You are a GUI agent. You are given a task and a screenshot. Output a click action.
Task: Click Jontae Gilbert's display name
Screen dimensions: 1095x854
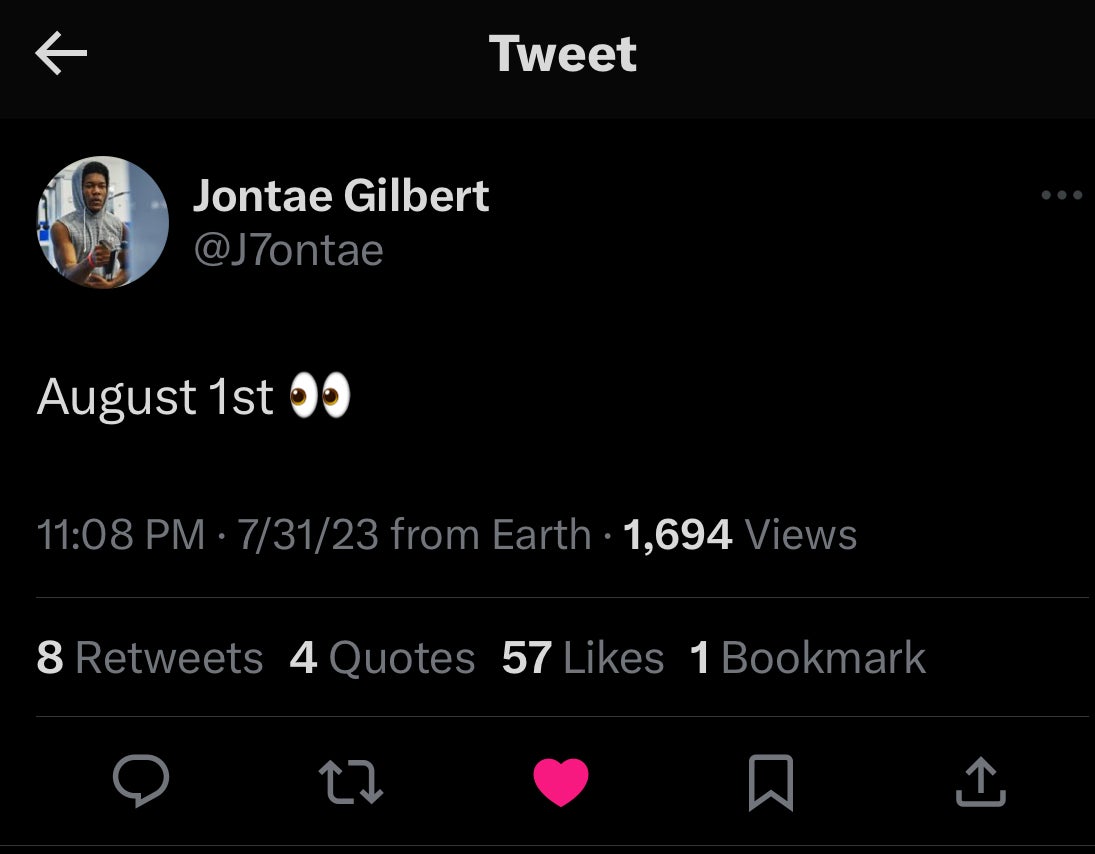click(341, 196)
